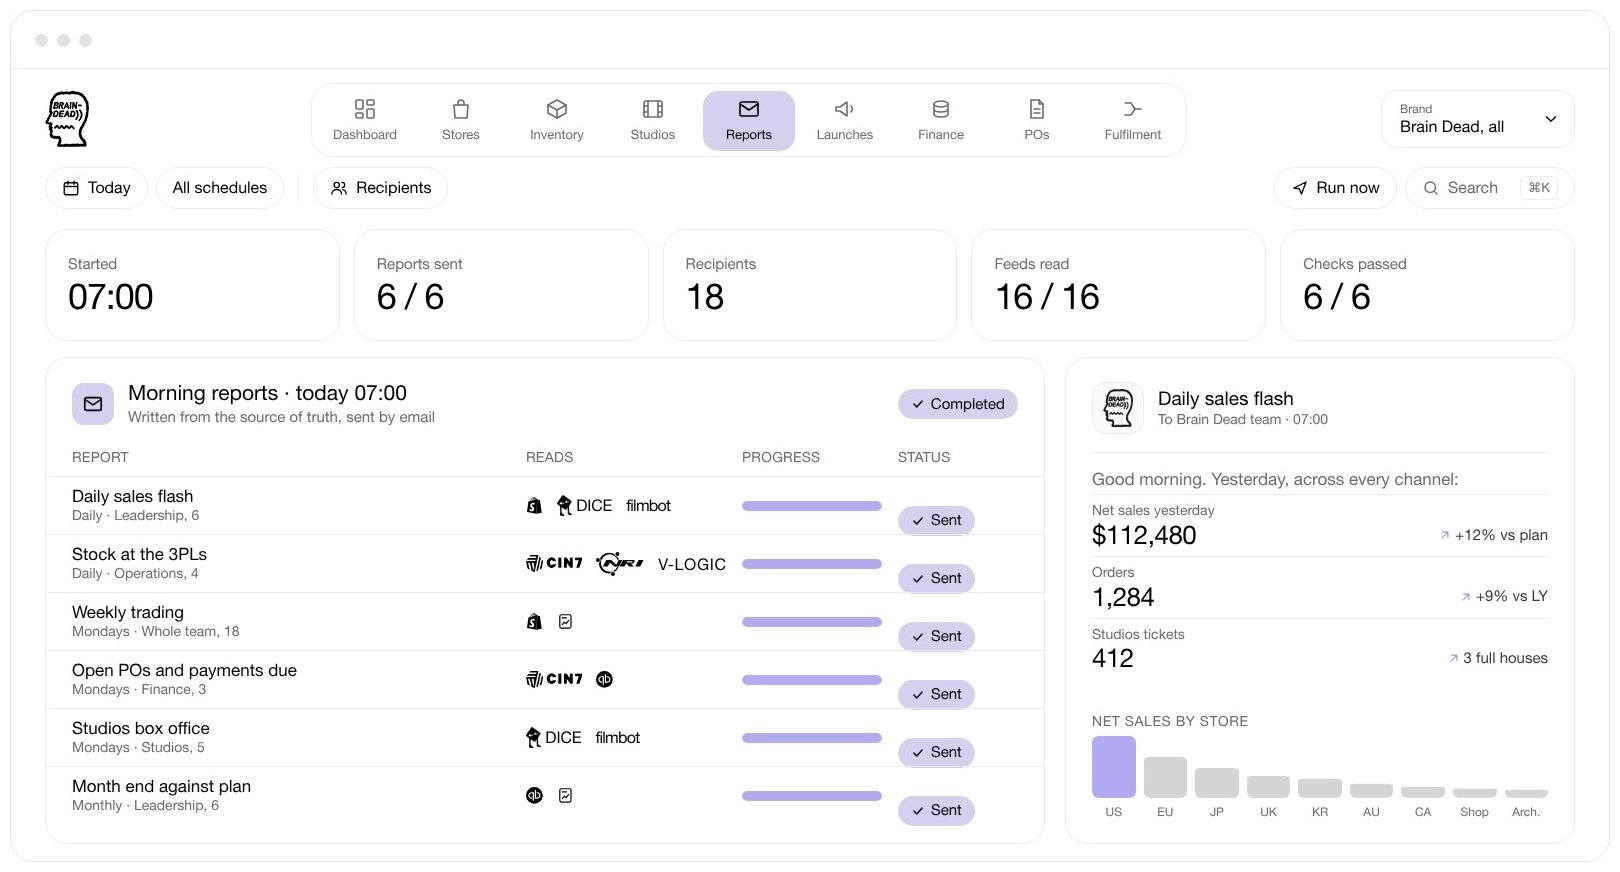Open the Stores tab
This screenshot has height=872, width=1620.
(x=461, y=121)
